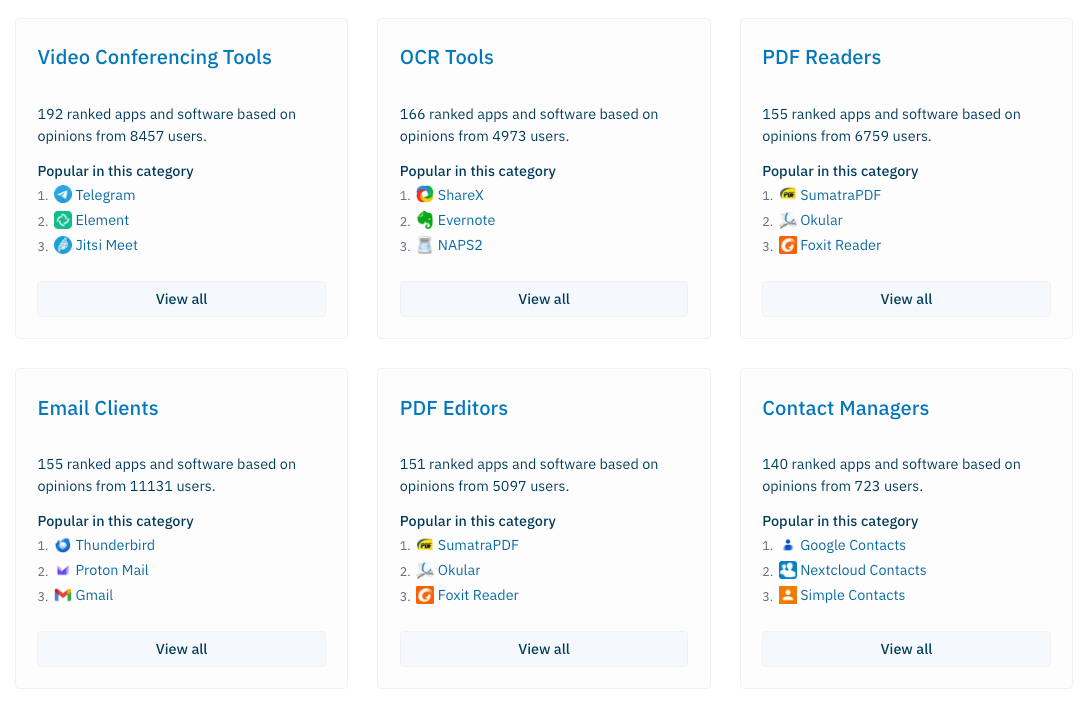The height and width of the screenshot is (709, 1089).
Task: Open Okular link under PDF Readers
Action: pyautogui.click(x=821, y=220)
